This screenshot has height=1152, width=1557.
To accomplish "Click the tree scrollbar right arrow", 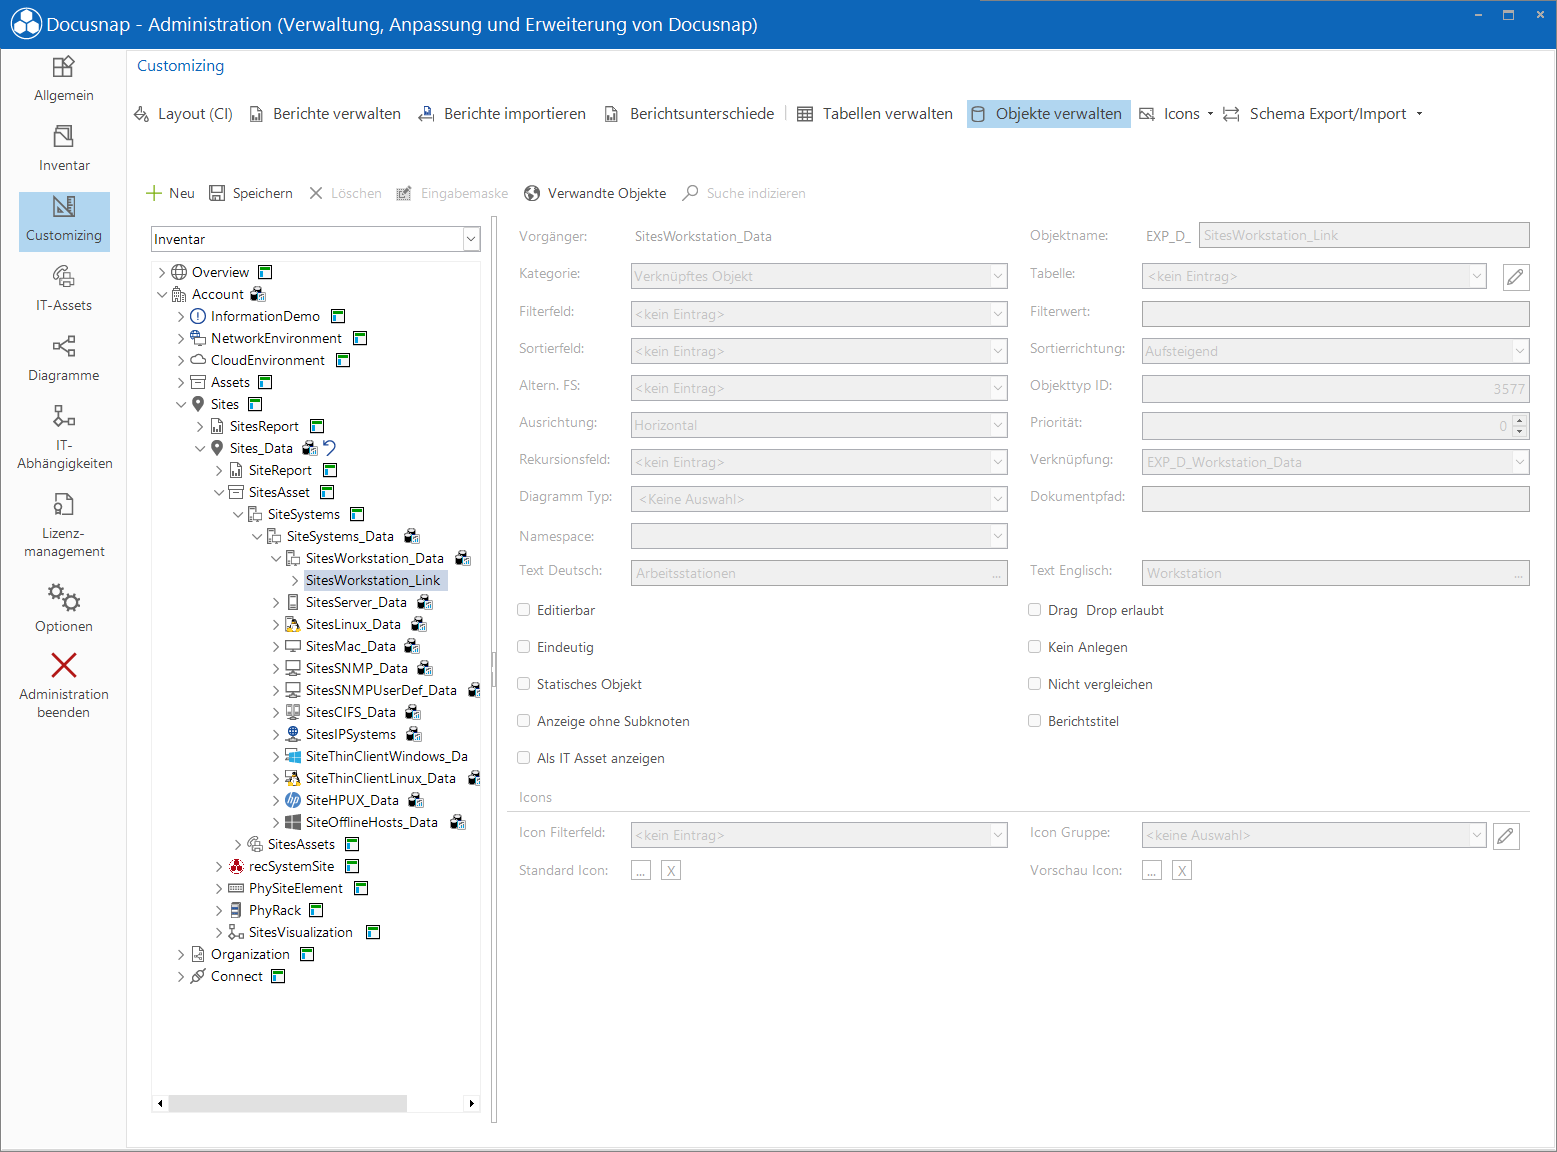I will click(x=472, y=1104).
